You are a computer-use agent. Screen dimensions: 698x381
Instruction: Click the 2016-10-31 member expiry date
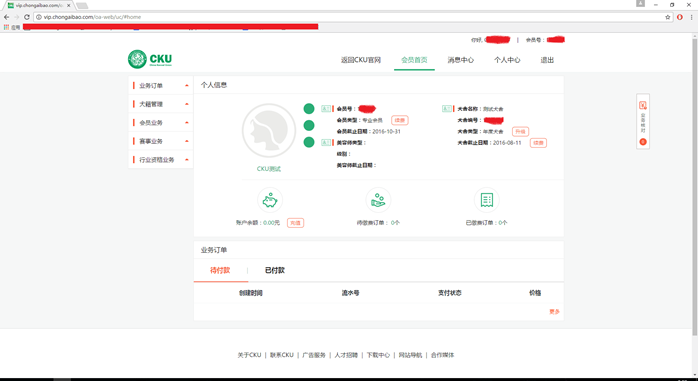[386, 132]
